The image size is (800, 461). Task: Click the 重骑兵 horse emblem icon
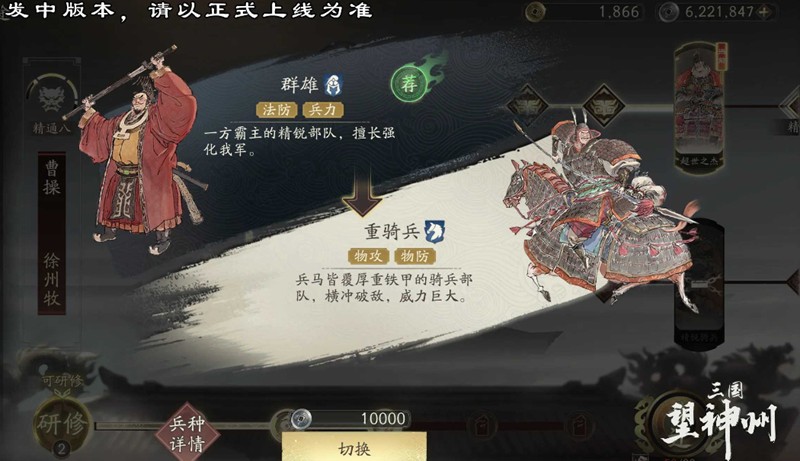tap(434, 232)
